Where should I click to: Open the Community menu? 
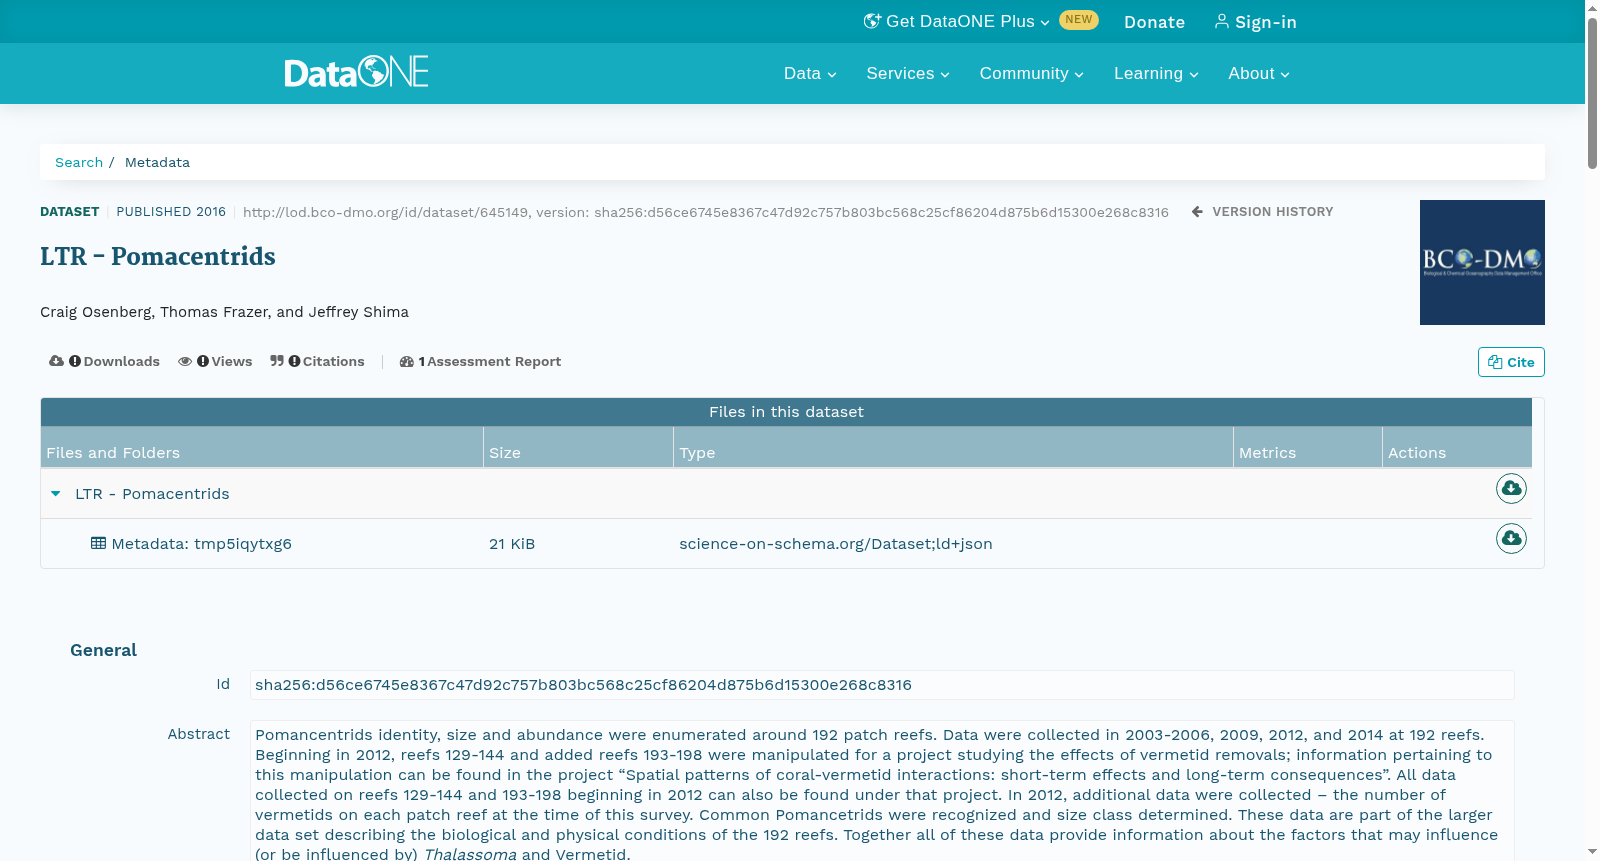(x=1031, y=73)
